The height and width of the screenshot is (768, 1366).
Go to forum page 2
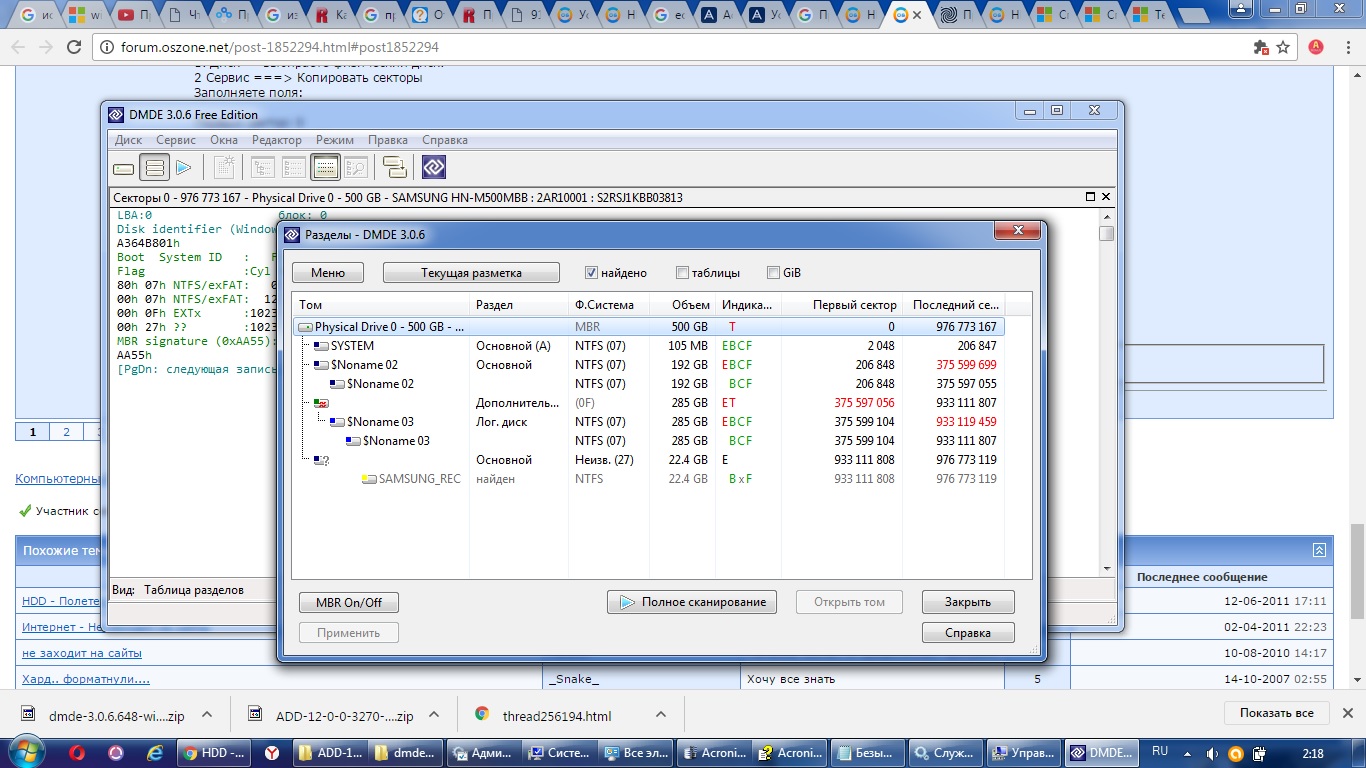point(67,432)
